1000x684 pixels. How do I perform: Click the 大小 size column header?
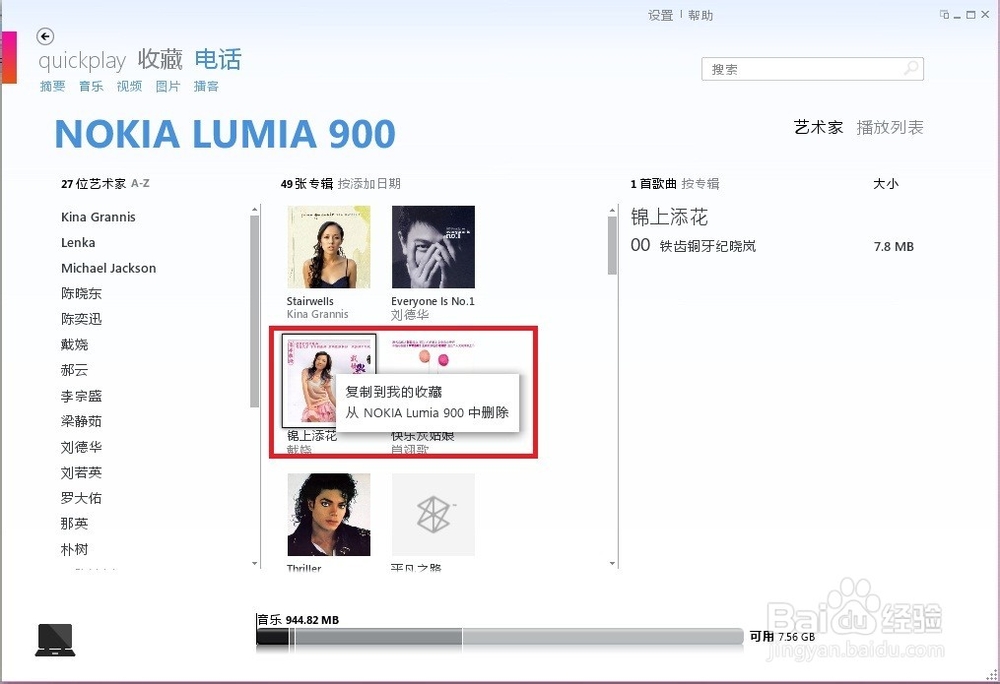click(x=886, y=184)
